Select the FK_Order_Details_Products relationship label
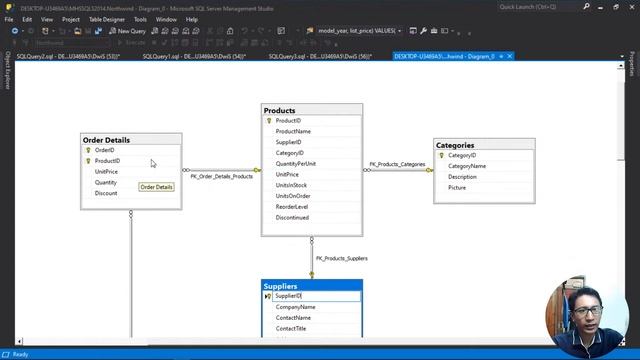This screenshot has width=640, height=360. pyautogui.click(x=222, y=176)
